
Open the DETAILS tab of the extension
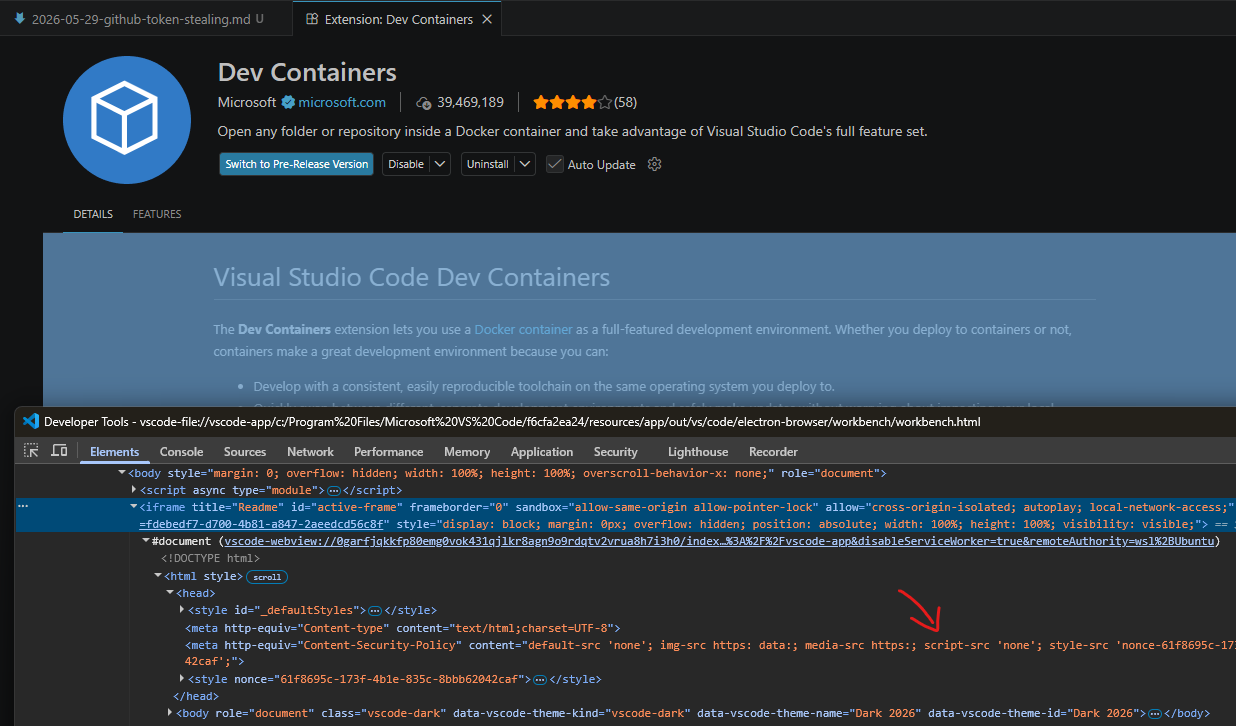93,214
